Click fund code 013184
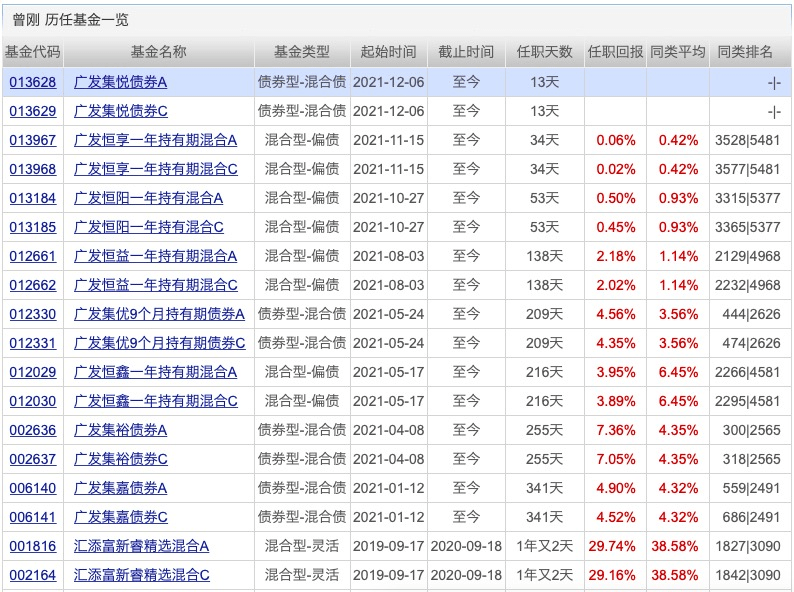Viewport: 794px width, 592px height. click(x=33, y=198)
